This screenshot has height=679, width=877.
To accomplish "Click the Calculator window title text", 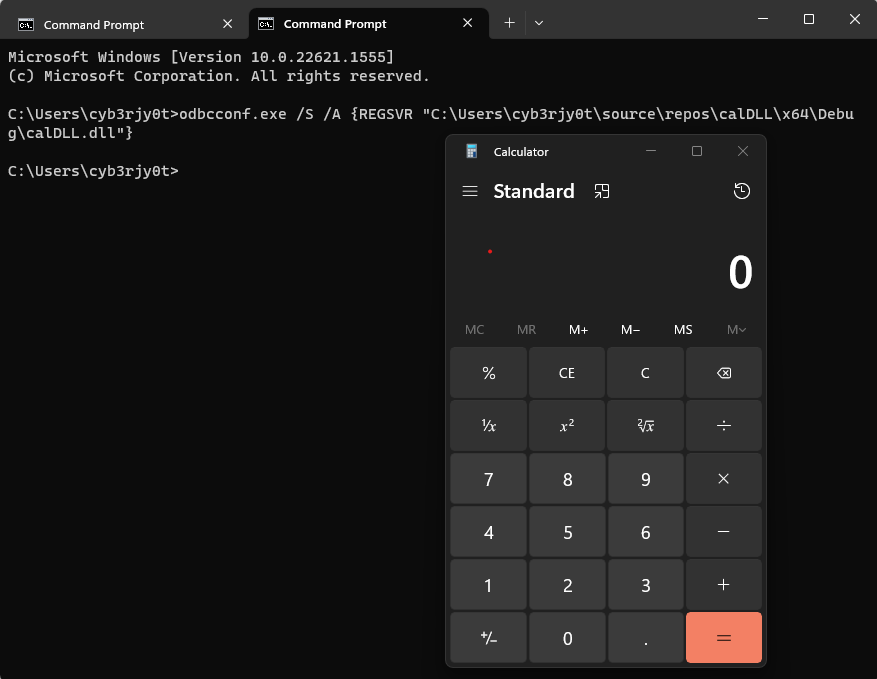I will tap(521, 152).
